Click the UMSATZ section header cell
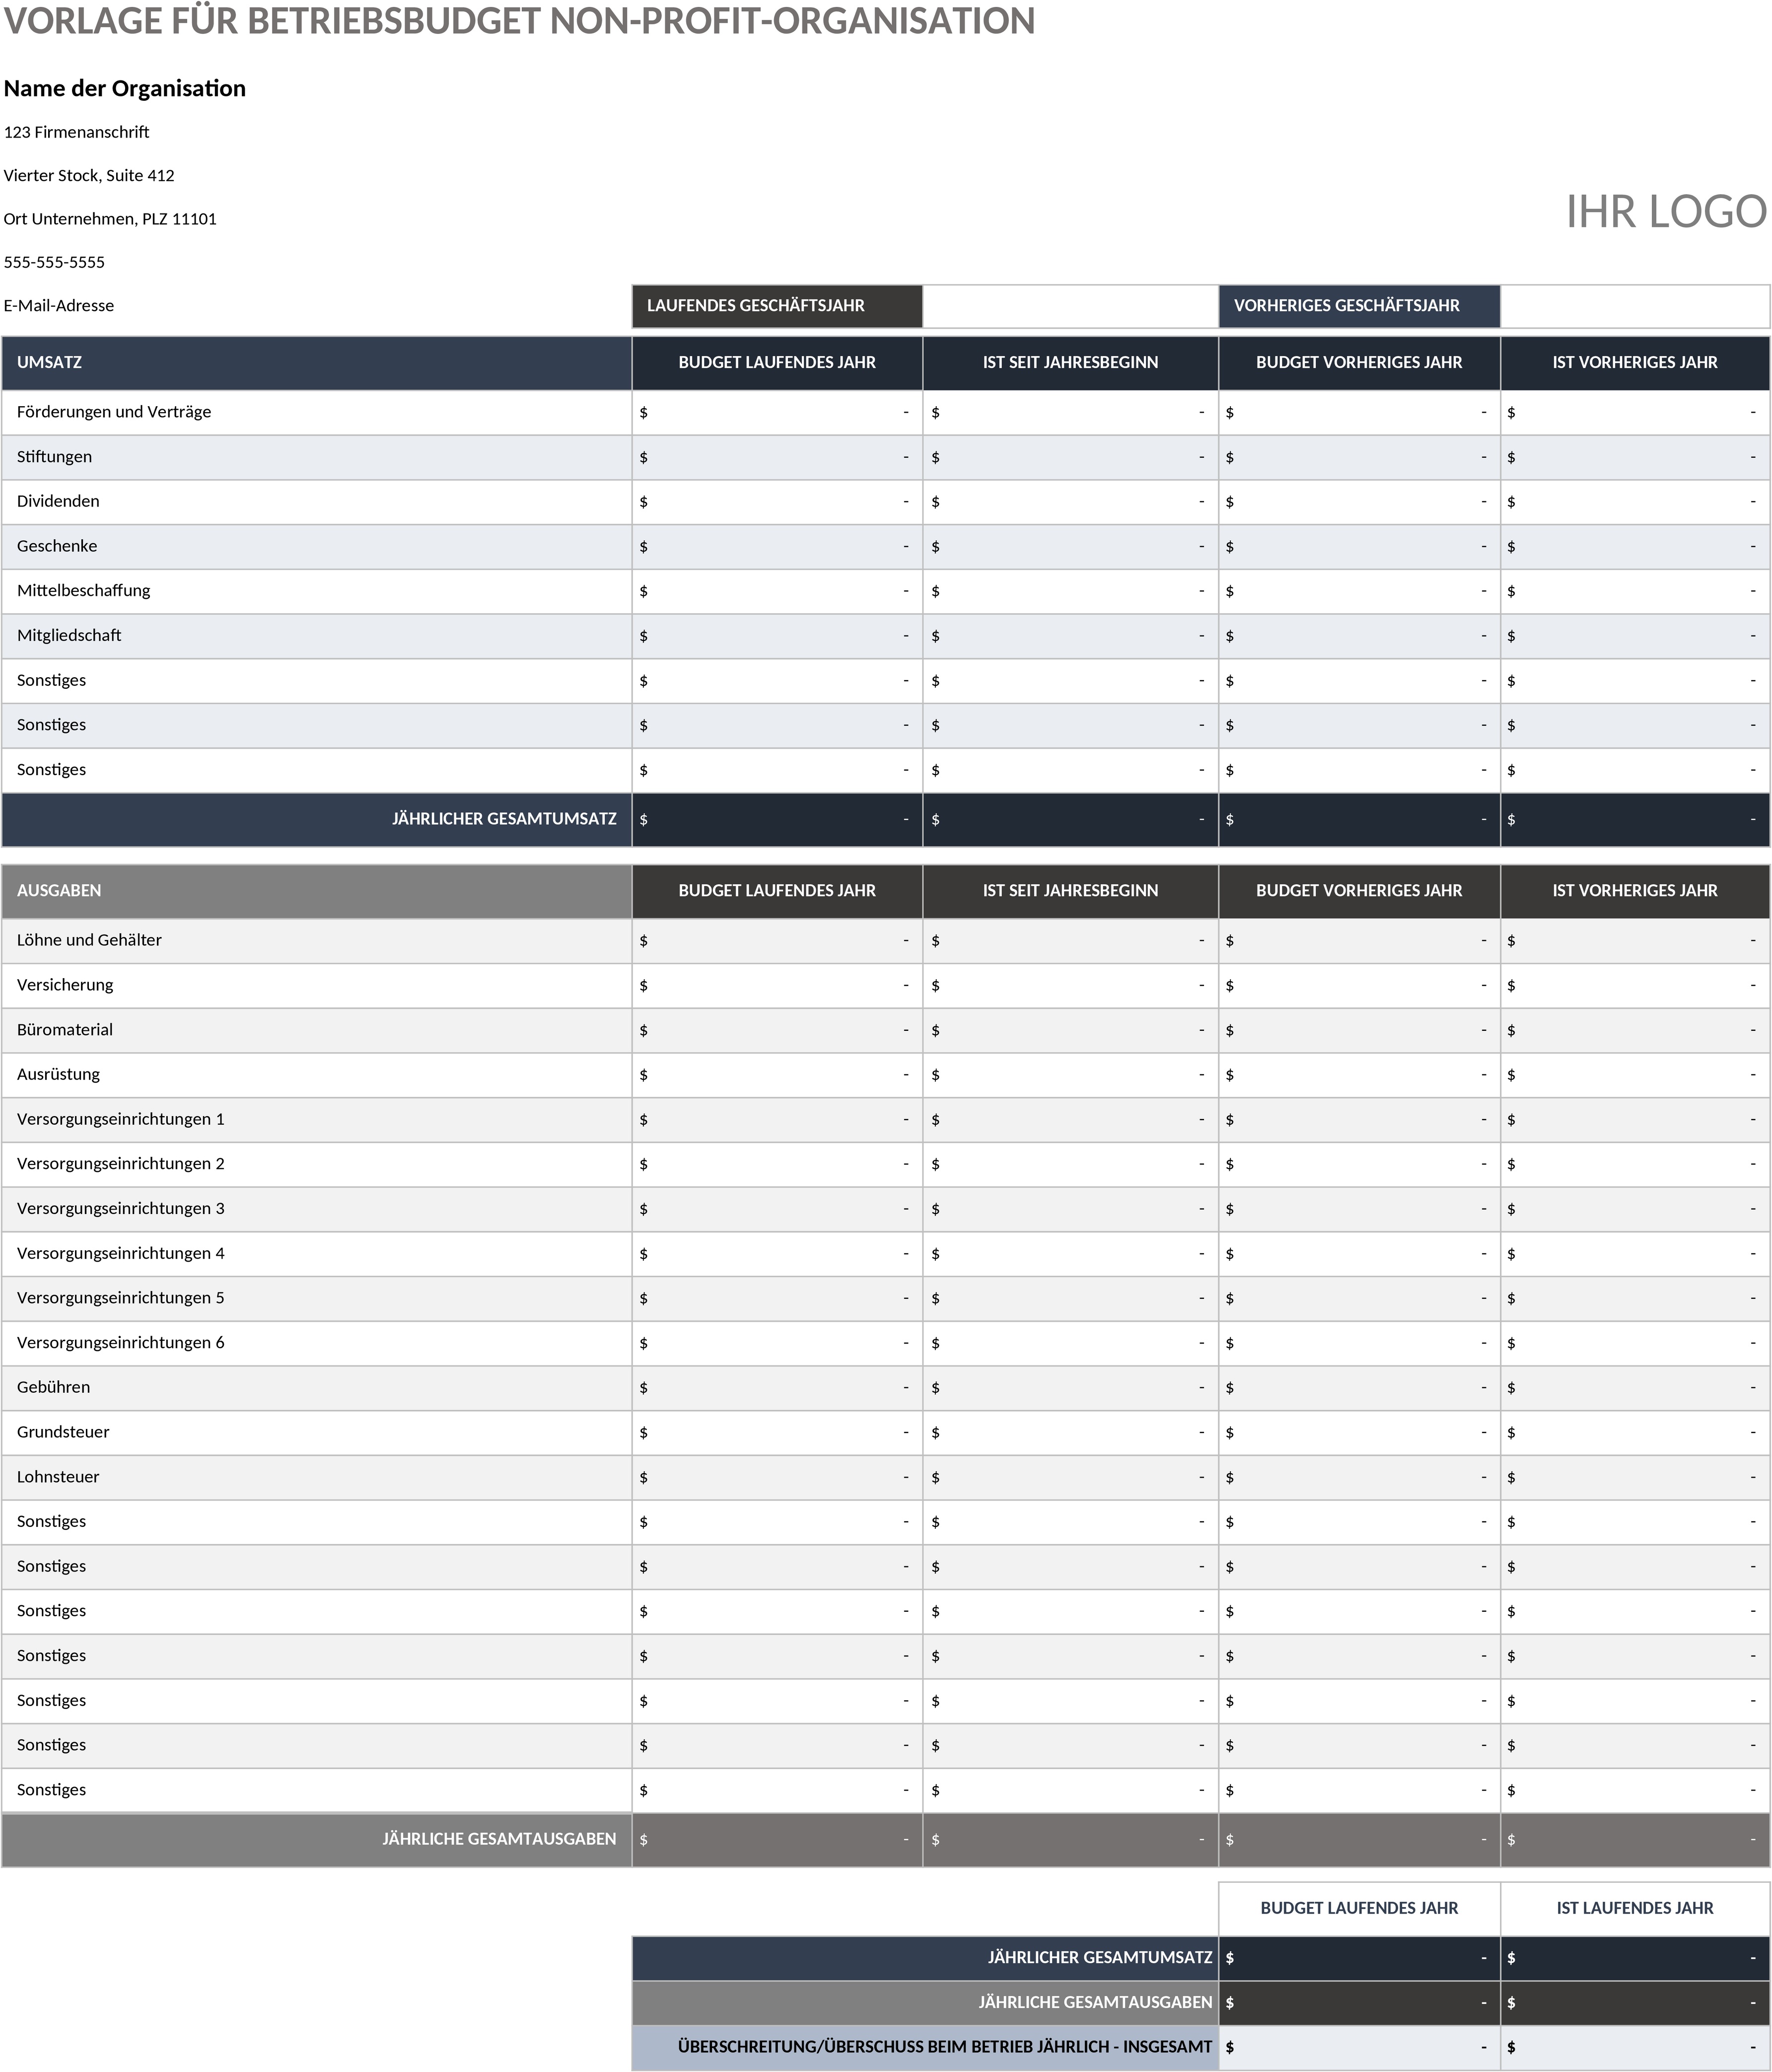The image size is (1772, 2072). (x=317, y=363)
